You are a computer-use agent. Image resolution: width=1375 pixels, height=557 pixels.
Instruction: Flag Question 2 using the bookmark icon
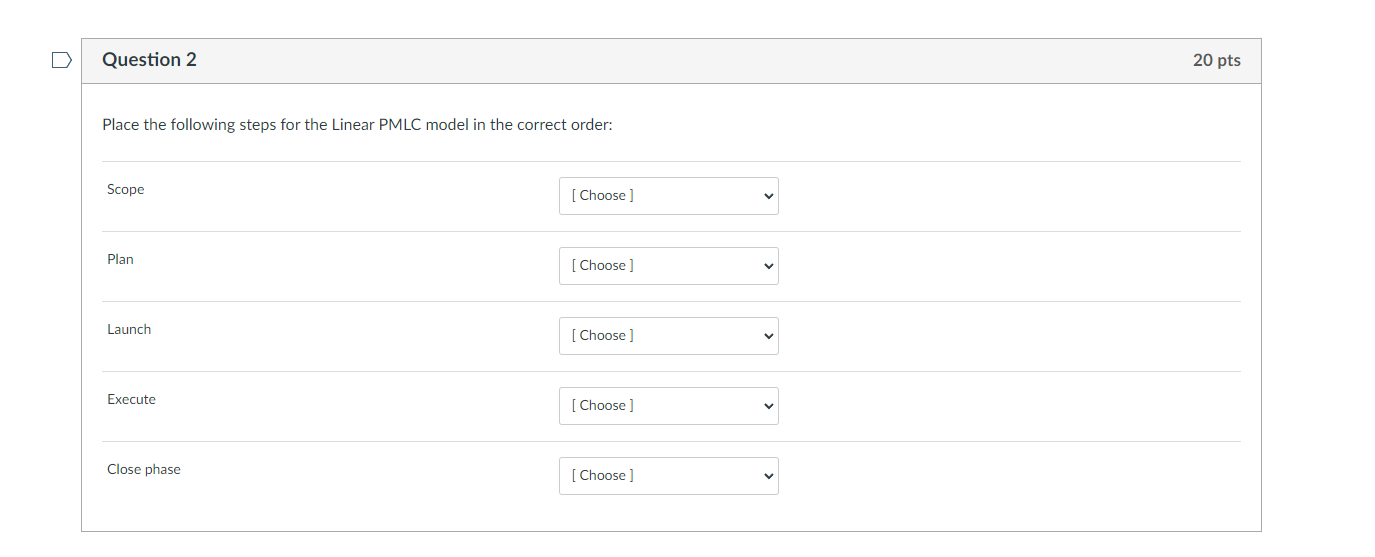[x=62, y=60]
